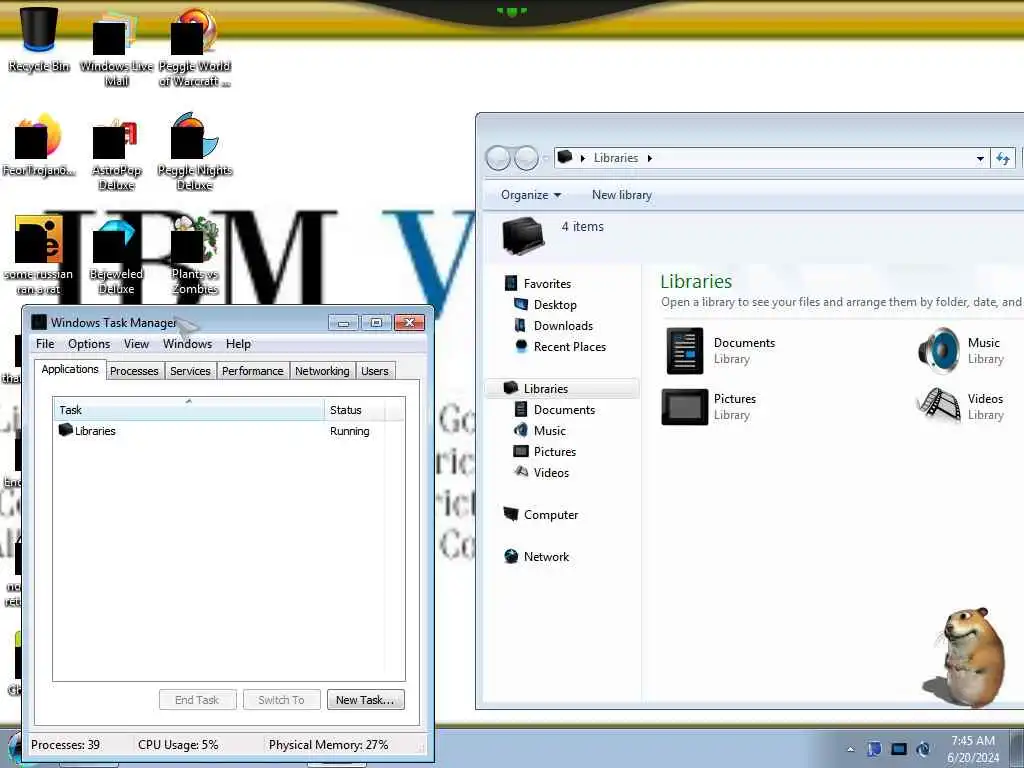This screenshot has width=1024, height=768.
Task: Show hidden system tray icons
Action: [850, 749]
